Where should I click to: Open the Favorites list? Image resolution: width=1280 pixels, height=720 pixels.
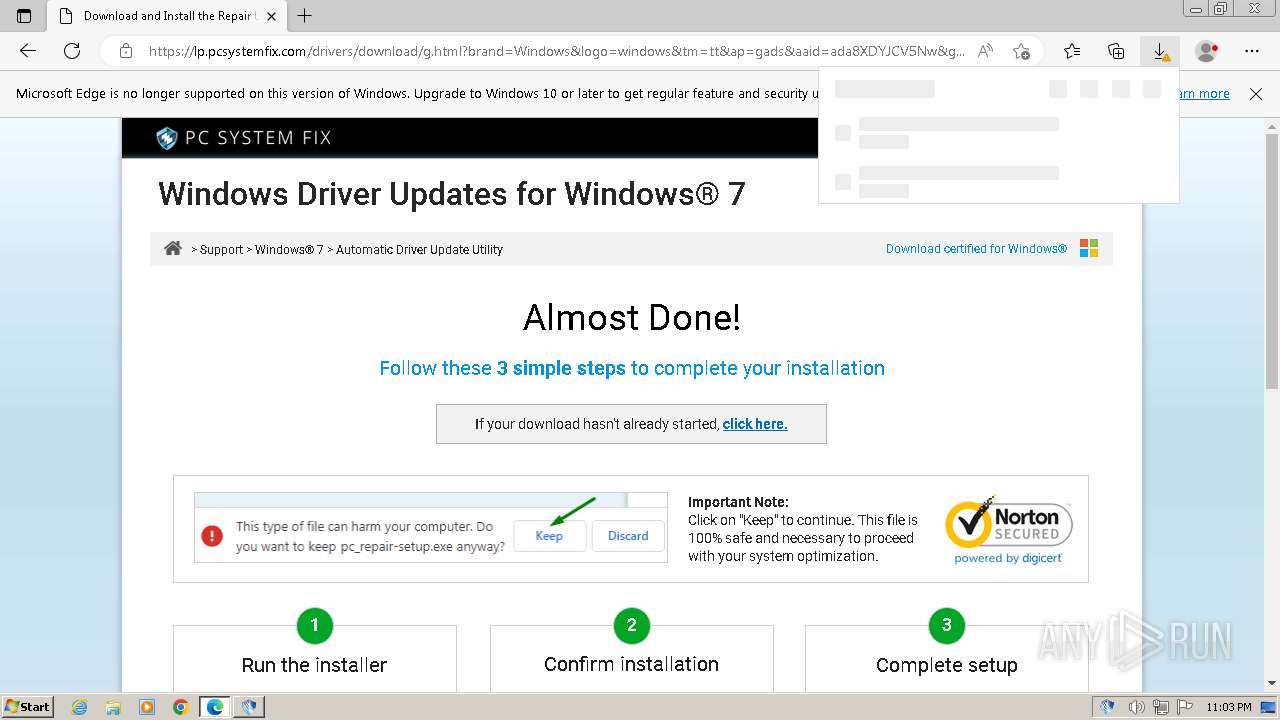[x=1072, y=51]
